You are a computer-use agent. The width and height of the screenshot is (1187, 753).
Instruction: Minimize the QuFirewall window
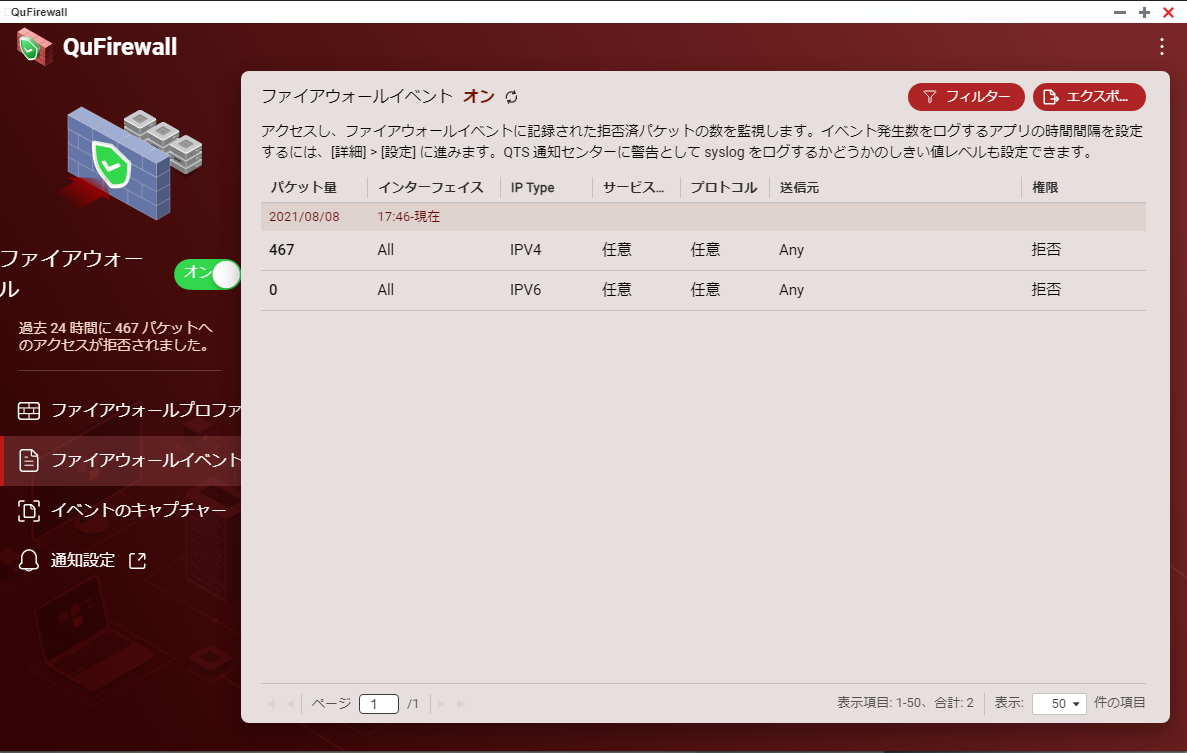click(1120, 12)
